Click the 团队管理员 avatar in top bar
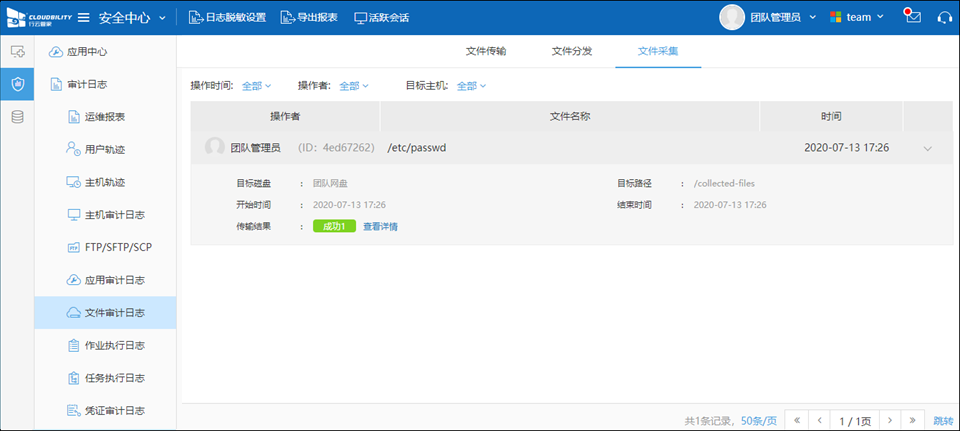Screen dimensions: 960x431 tap(733, 17)
